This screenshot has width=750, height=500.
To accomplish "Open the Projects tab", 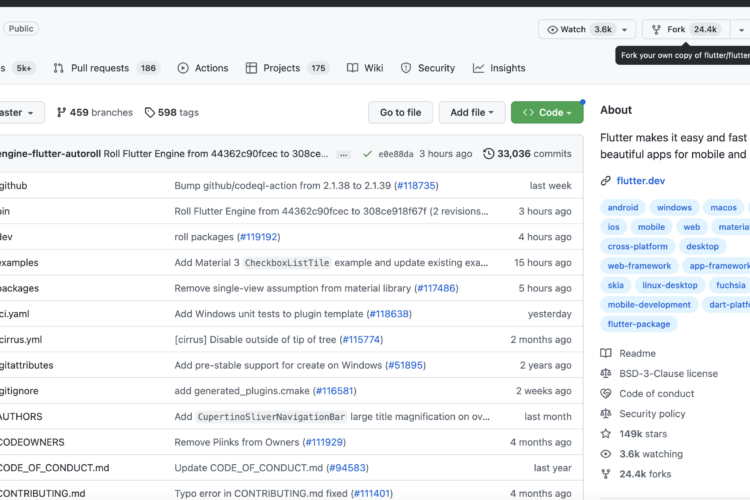I will (x=288, y=68).
